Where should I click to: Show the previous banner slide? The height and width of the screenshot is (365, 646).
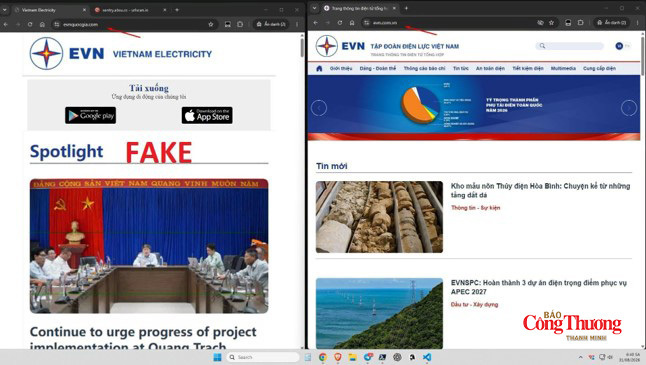point(319,108)
